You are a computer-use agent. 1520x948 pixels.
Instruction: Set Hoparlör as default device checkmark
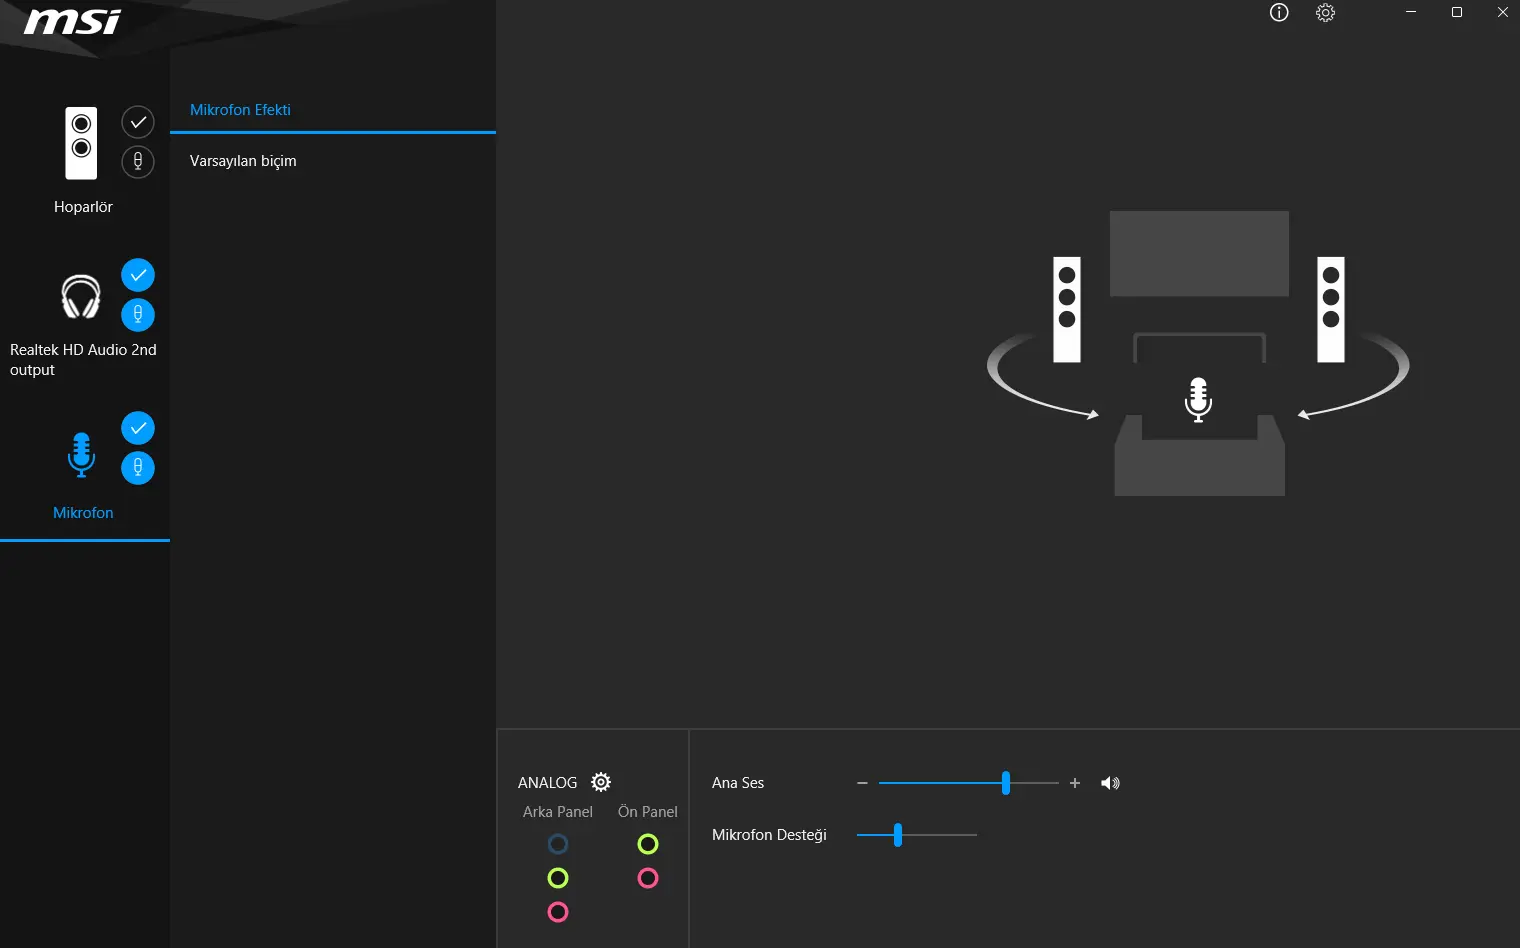[x=138, y=122]
